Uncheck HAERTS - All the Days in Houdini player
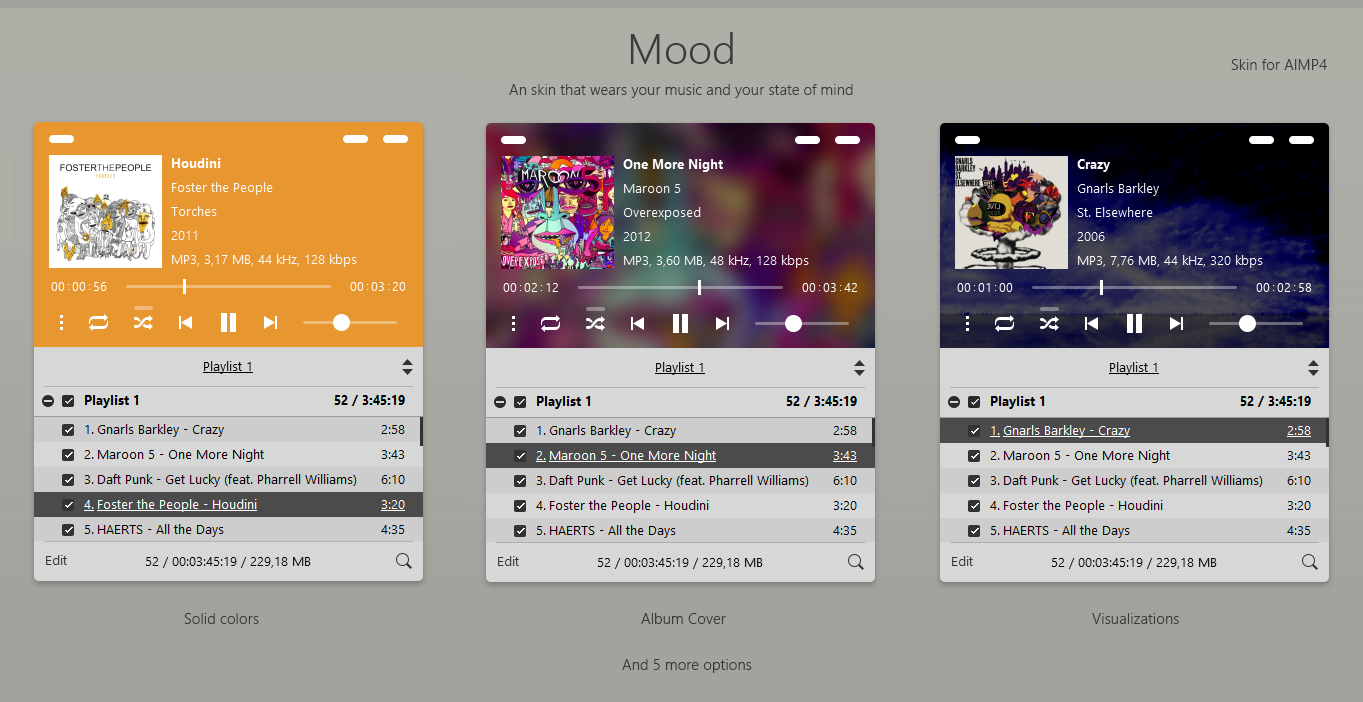This screenshot has width=1363, height=702. point(68,530)
